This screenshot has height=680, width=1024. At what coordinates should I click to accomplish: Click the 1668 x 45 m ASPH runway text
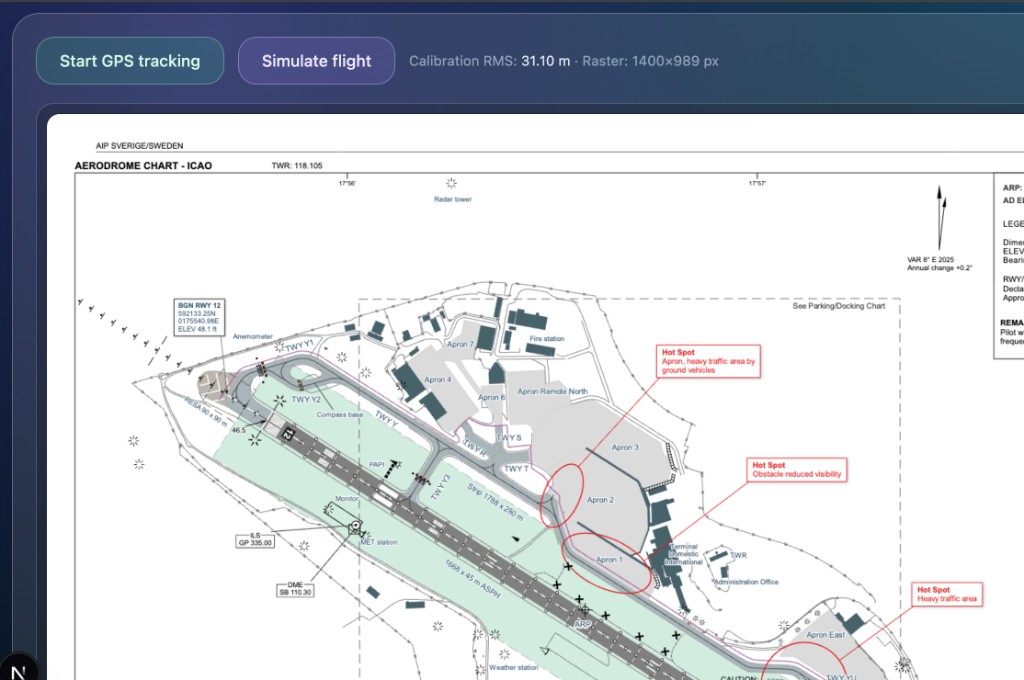click(473, 579)
